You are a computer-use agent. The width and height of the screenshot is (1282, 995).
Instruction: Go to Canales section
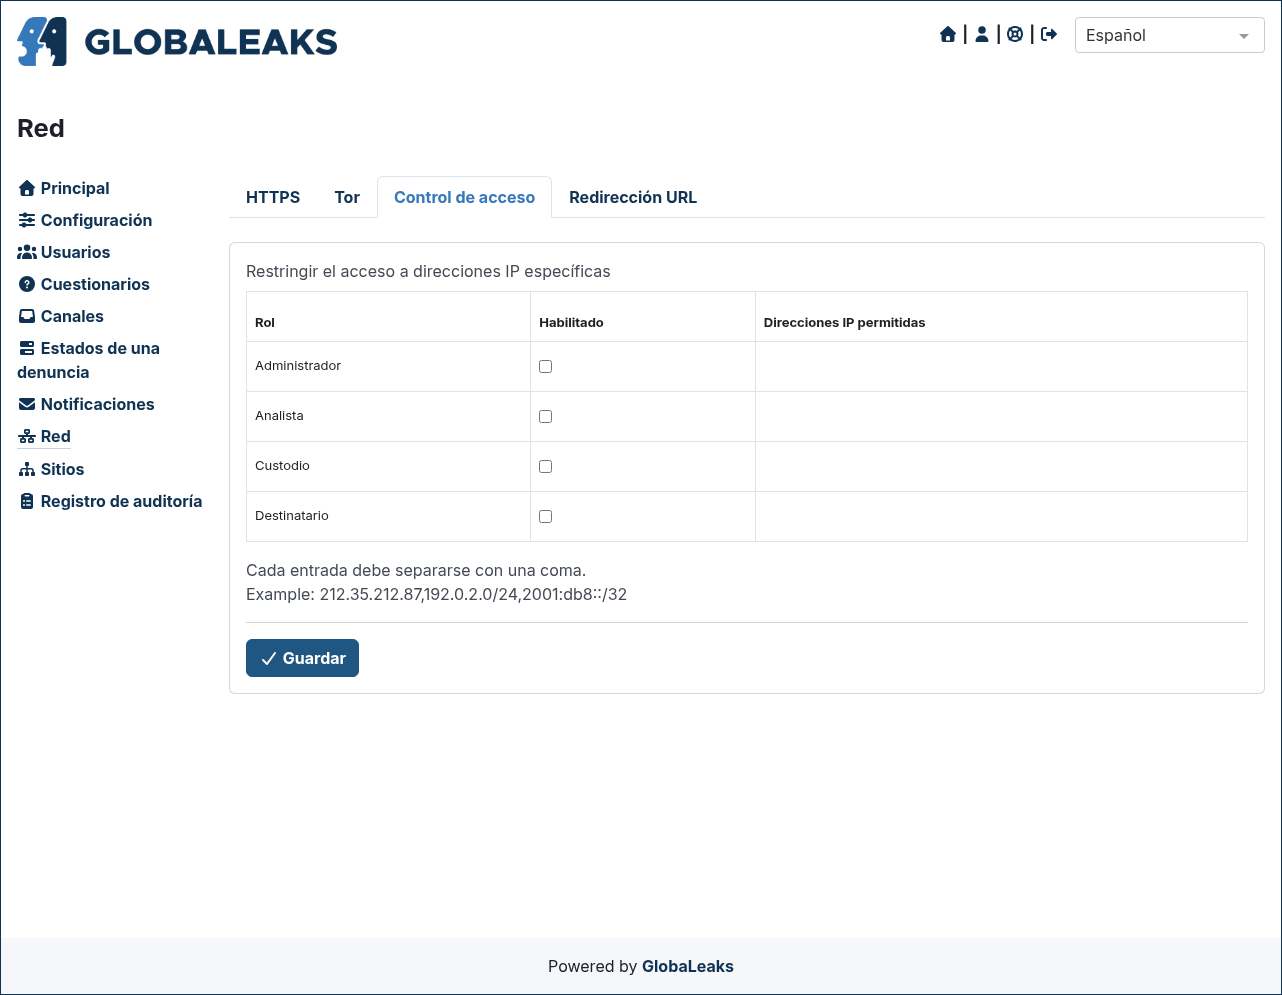click(61, 316)
